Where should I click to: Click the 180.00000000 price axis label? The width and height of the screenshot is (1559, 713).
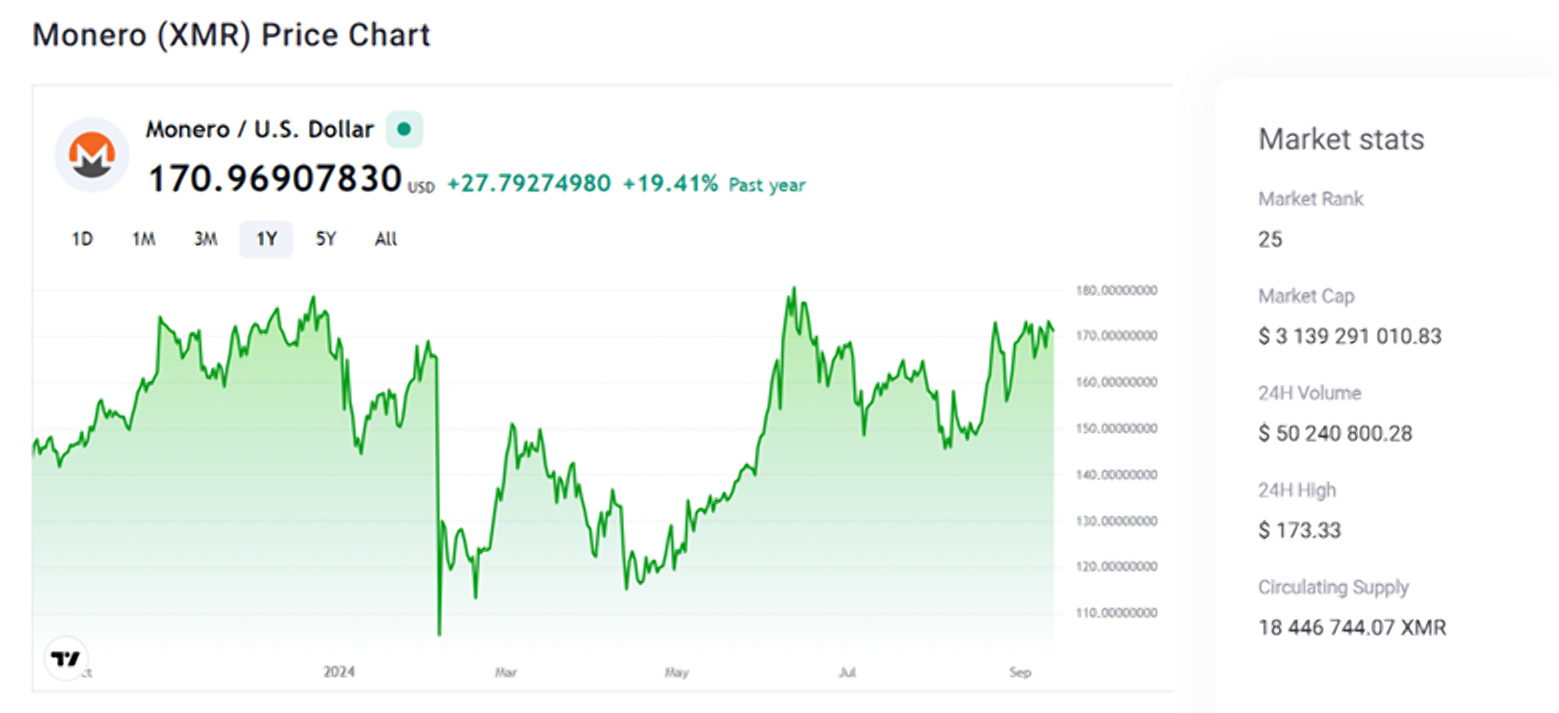tap(1117, 291)
